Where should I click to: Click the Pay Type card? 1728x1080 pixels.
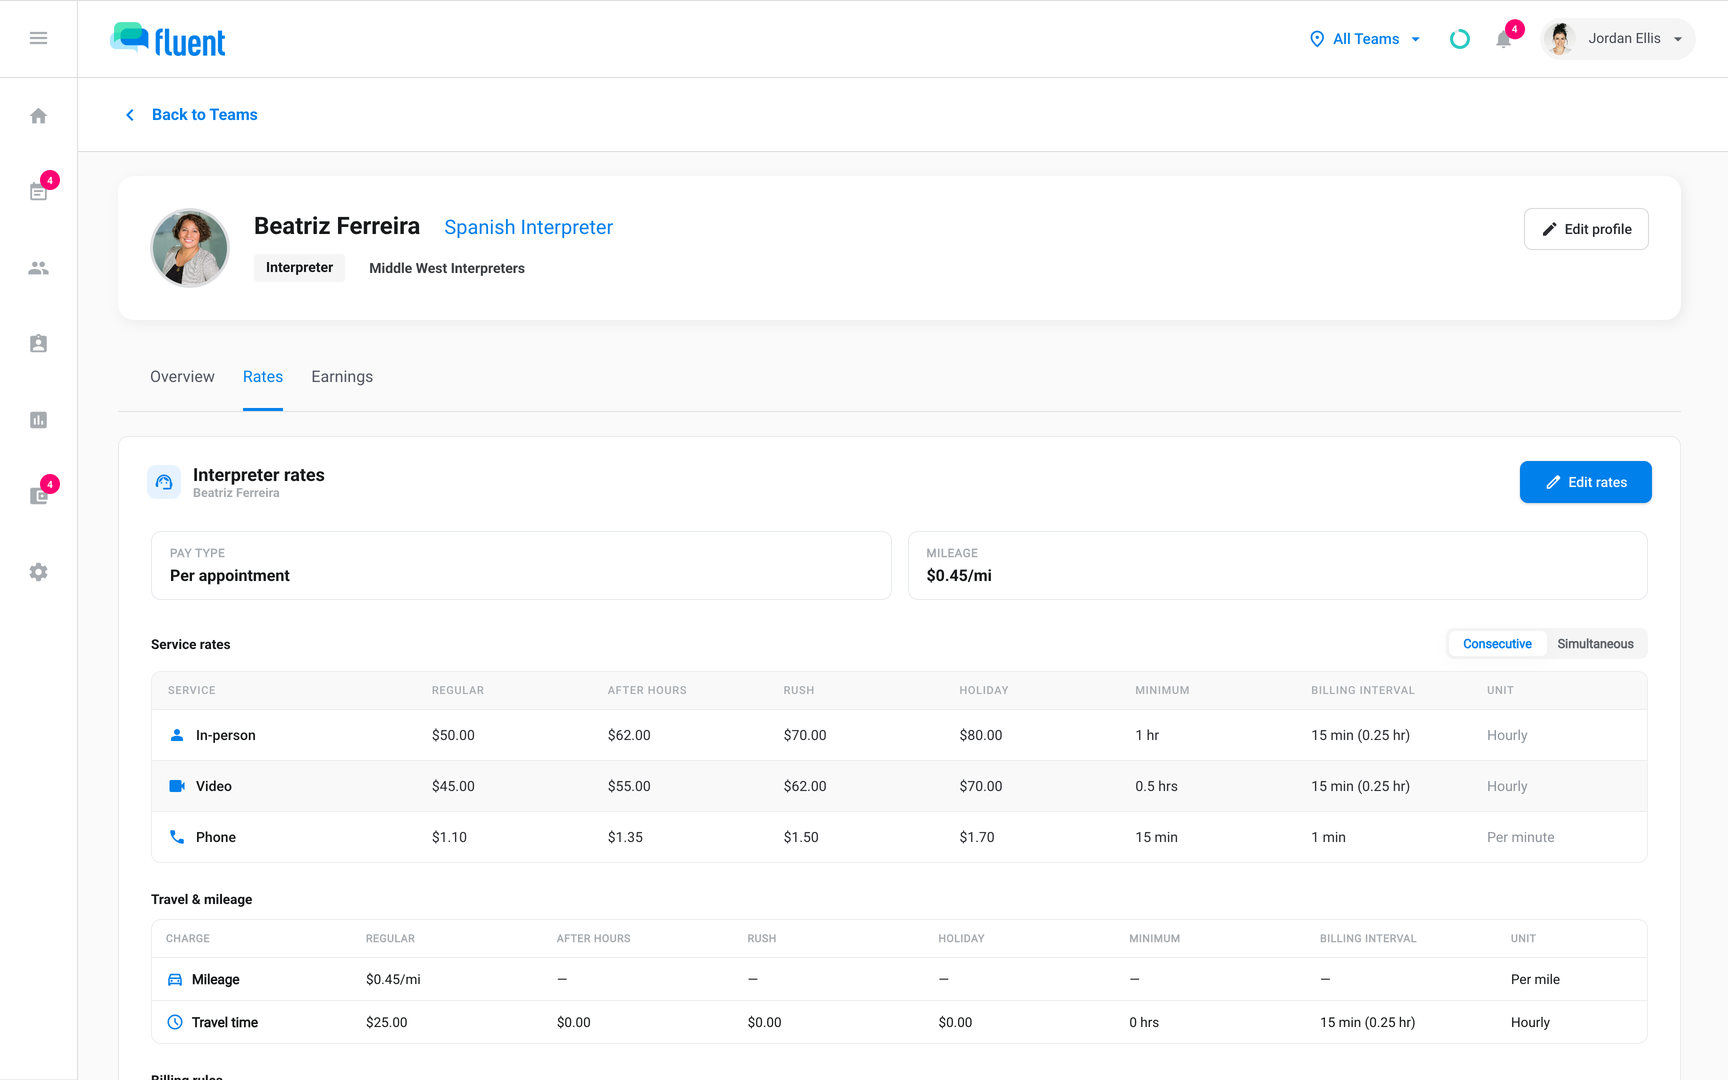521,566
